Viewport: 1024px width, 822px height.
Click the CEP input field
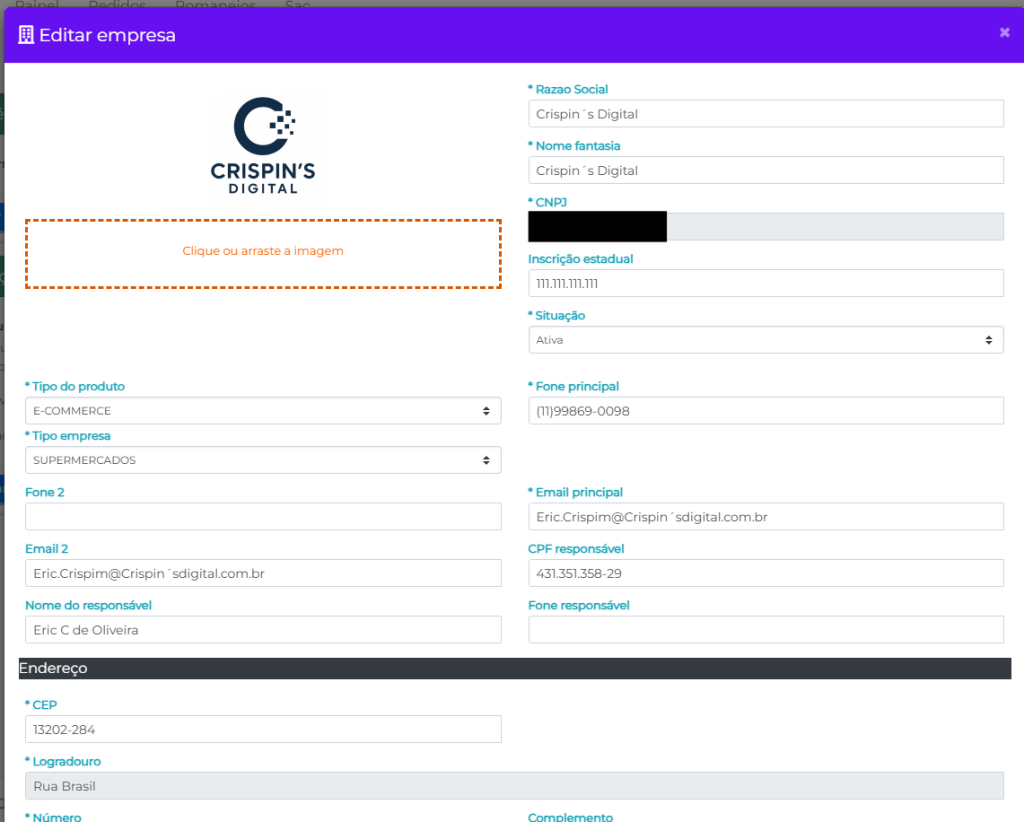(x=263, y=730)
